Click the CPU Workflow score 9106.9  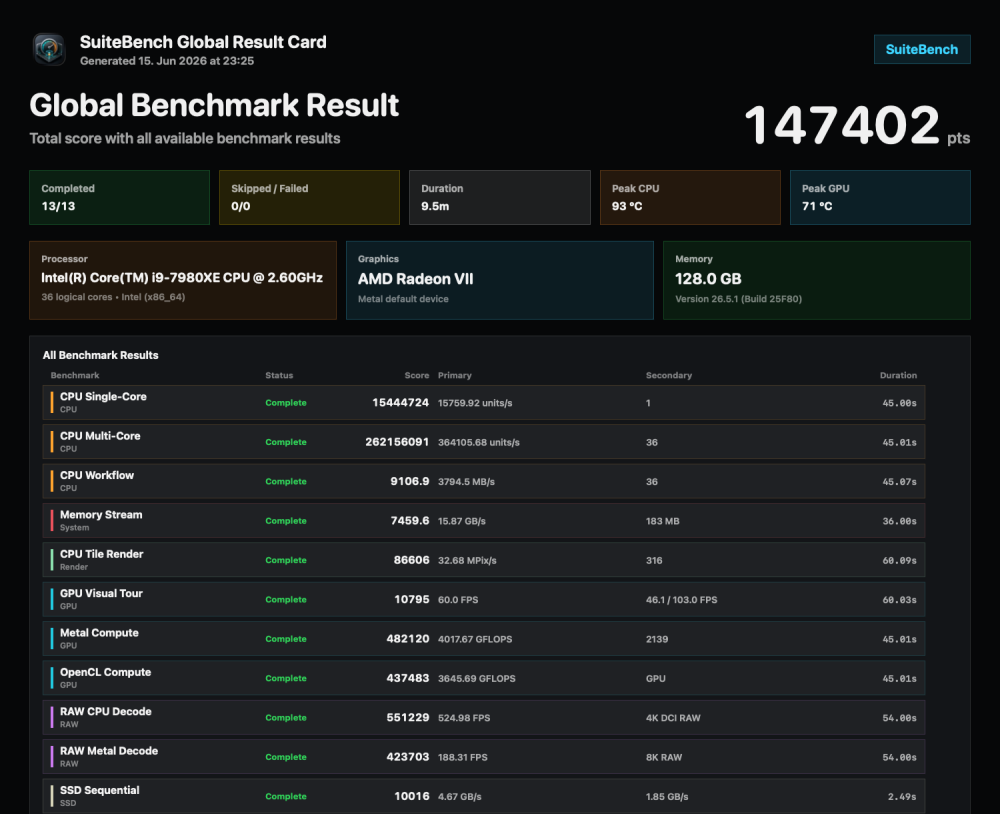point(409,482)
